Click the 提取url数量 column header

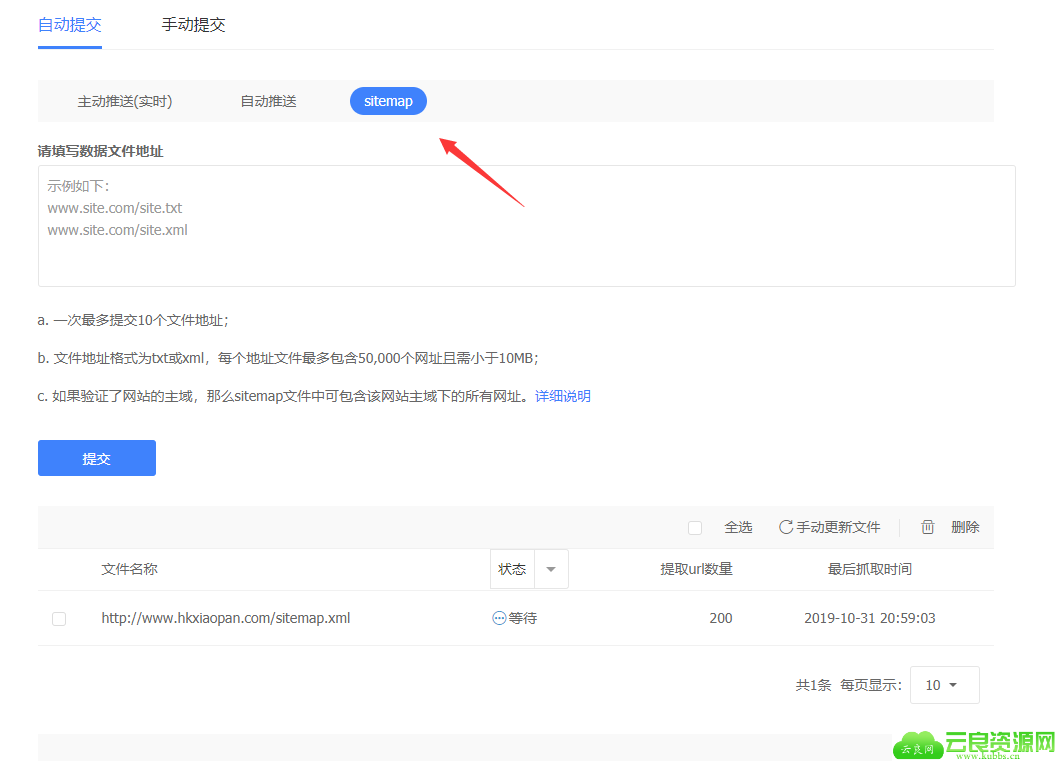coord(696,570)
